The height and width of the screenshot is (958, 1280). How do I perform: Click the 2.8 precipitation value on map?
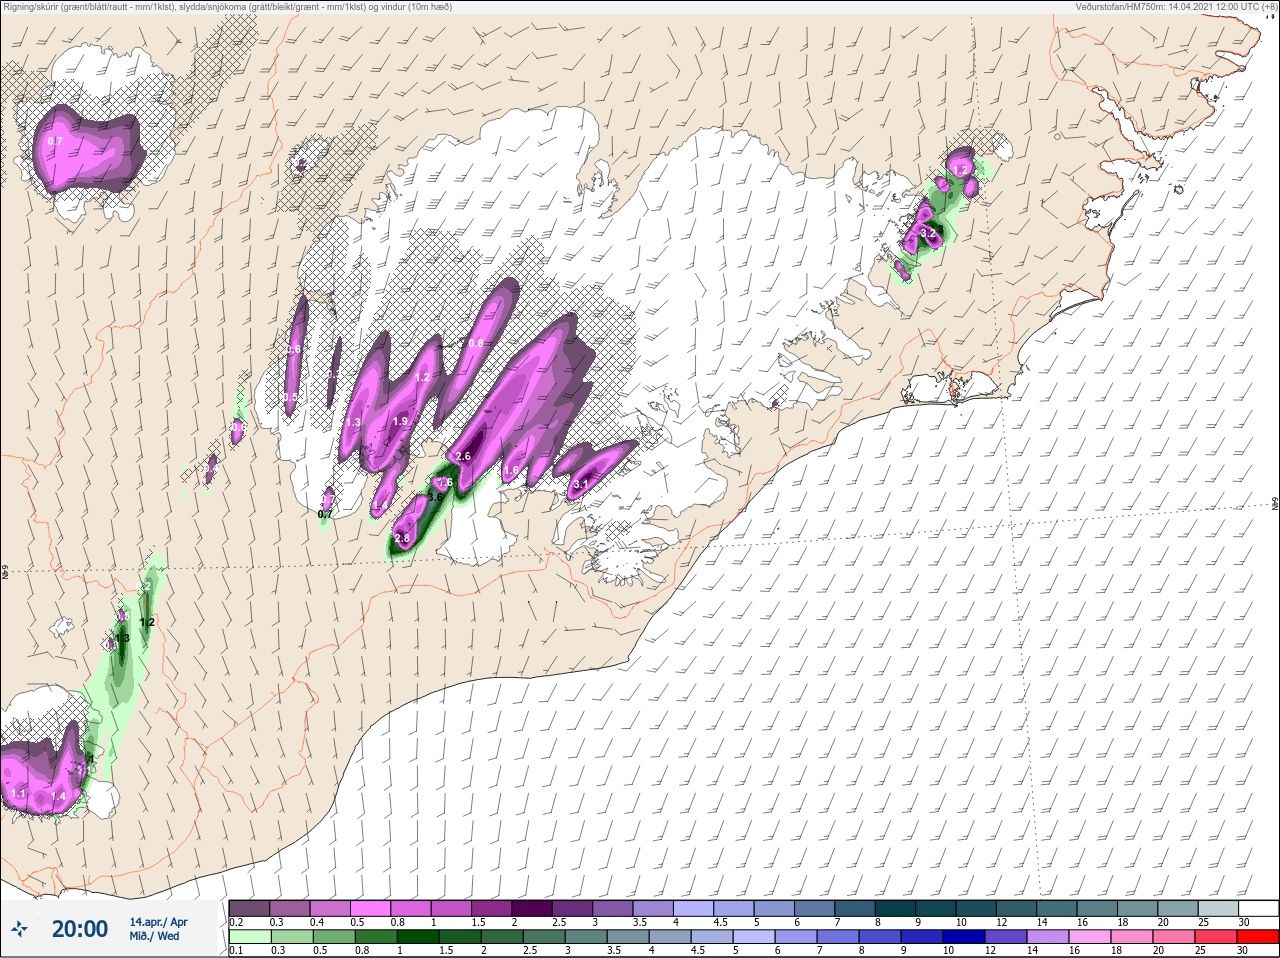point(402,538)
